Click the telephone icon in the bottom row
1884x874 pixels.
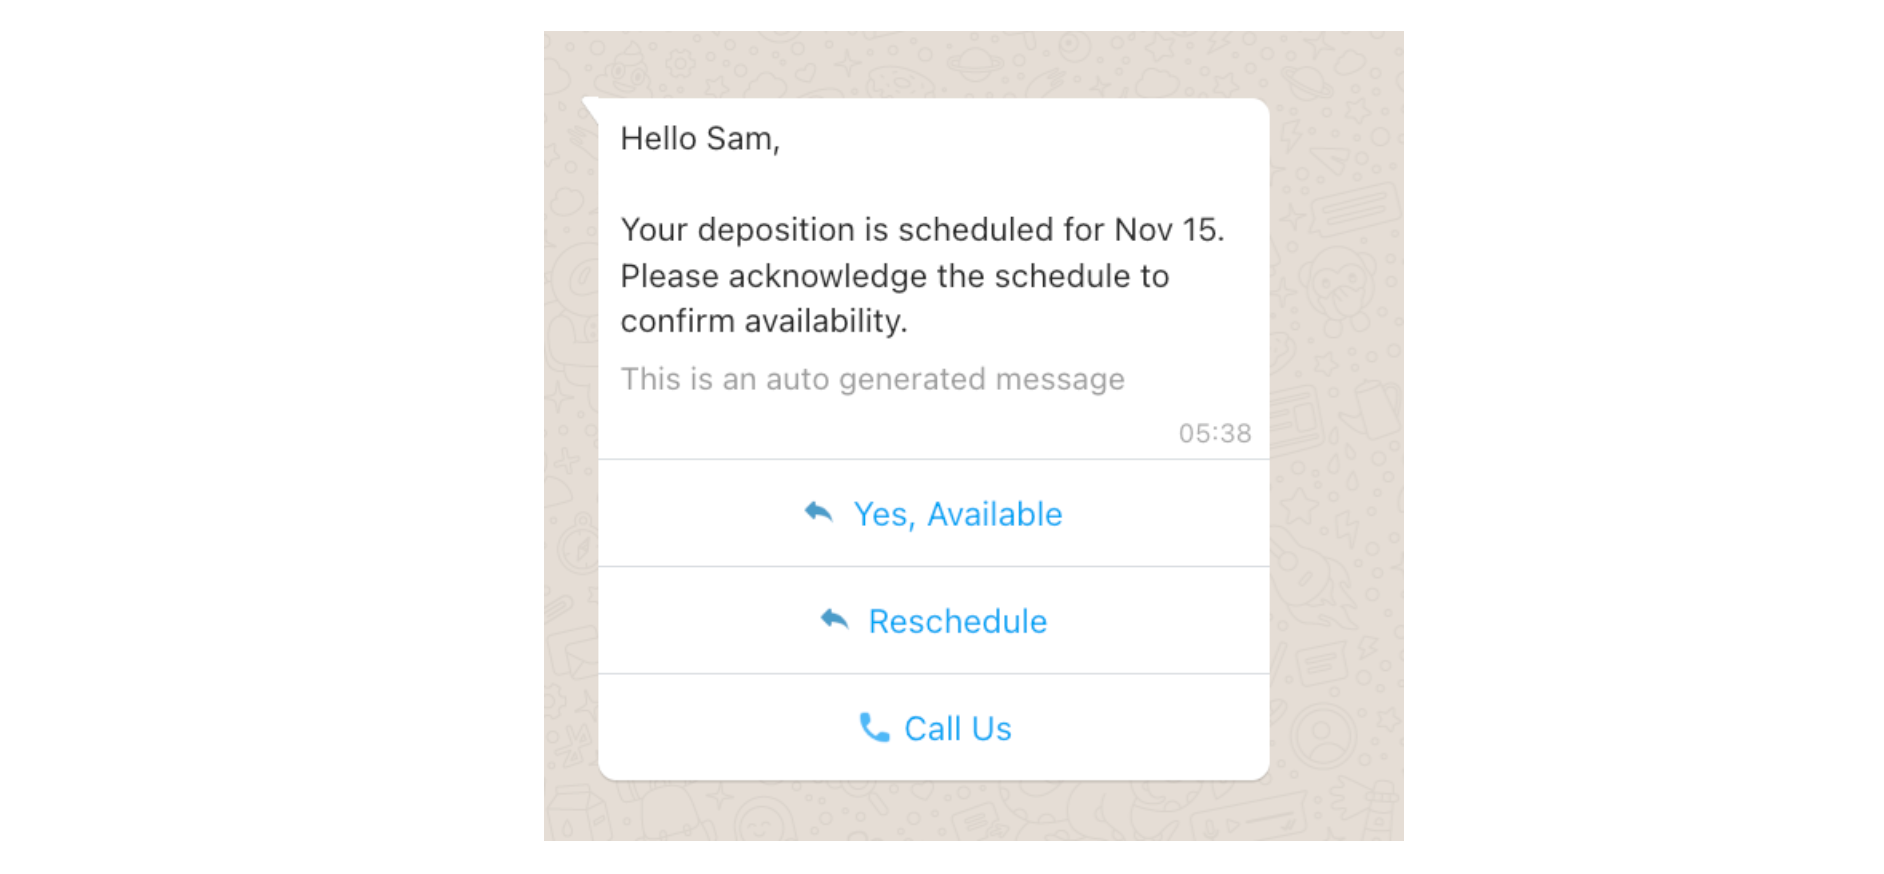coord(872,728)
